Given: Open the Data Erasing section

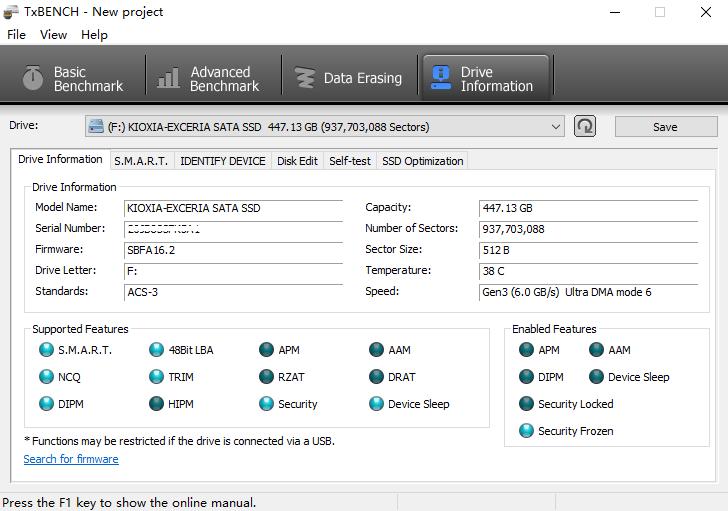Looking at the screenshot, I should (x=348, y=79).
